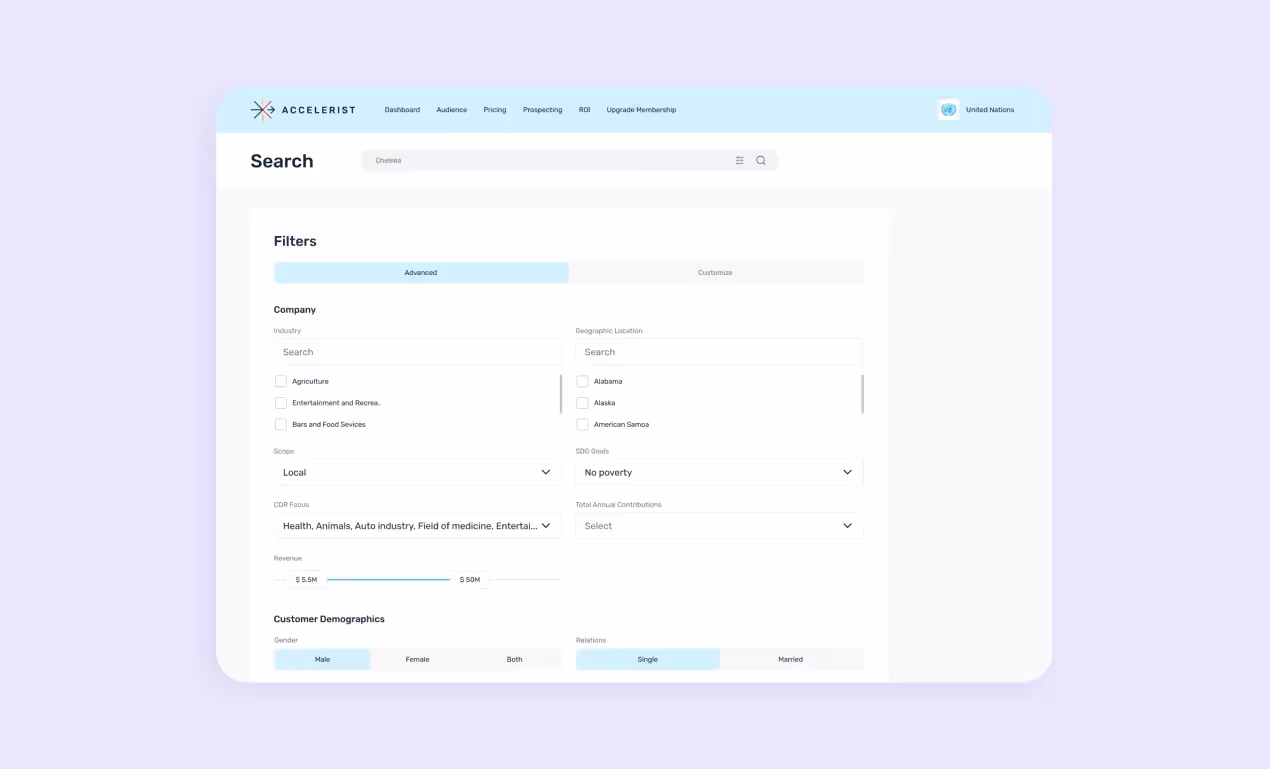Enable the Bars and Food Sevices checkbox
Screen dimensions: 1270x769
pyautogui.click(x=281, y=424)
